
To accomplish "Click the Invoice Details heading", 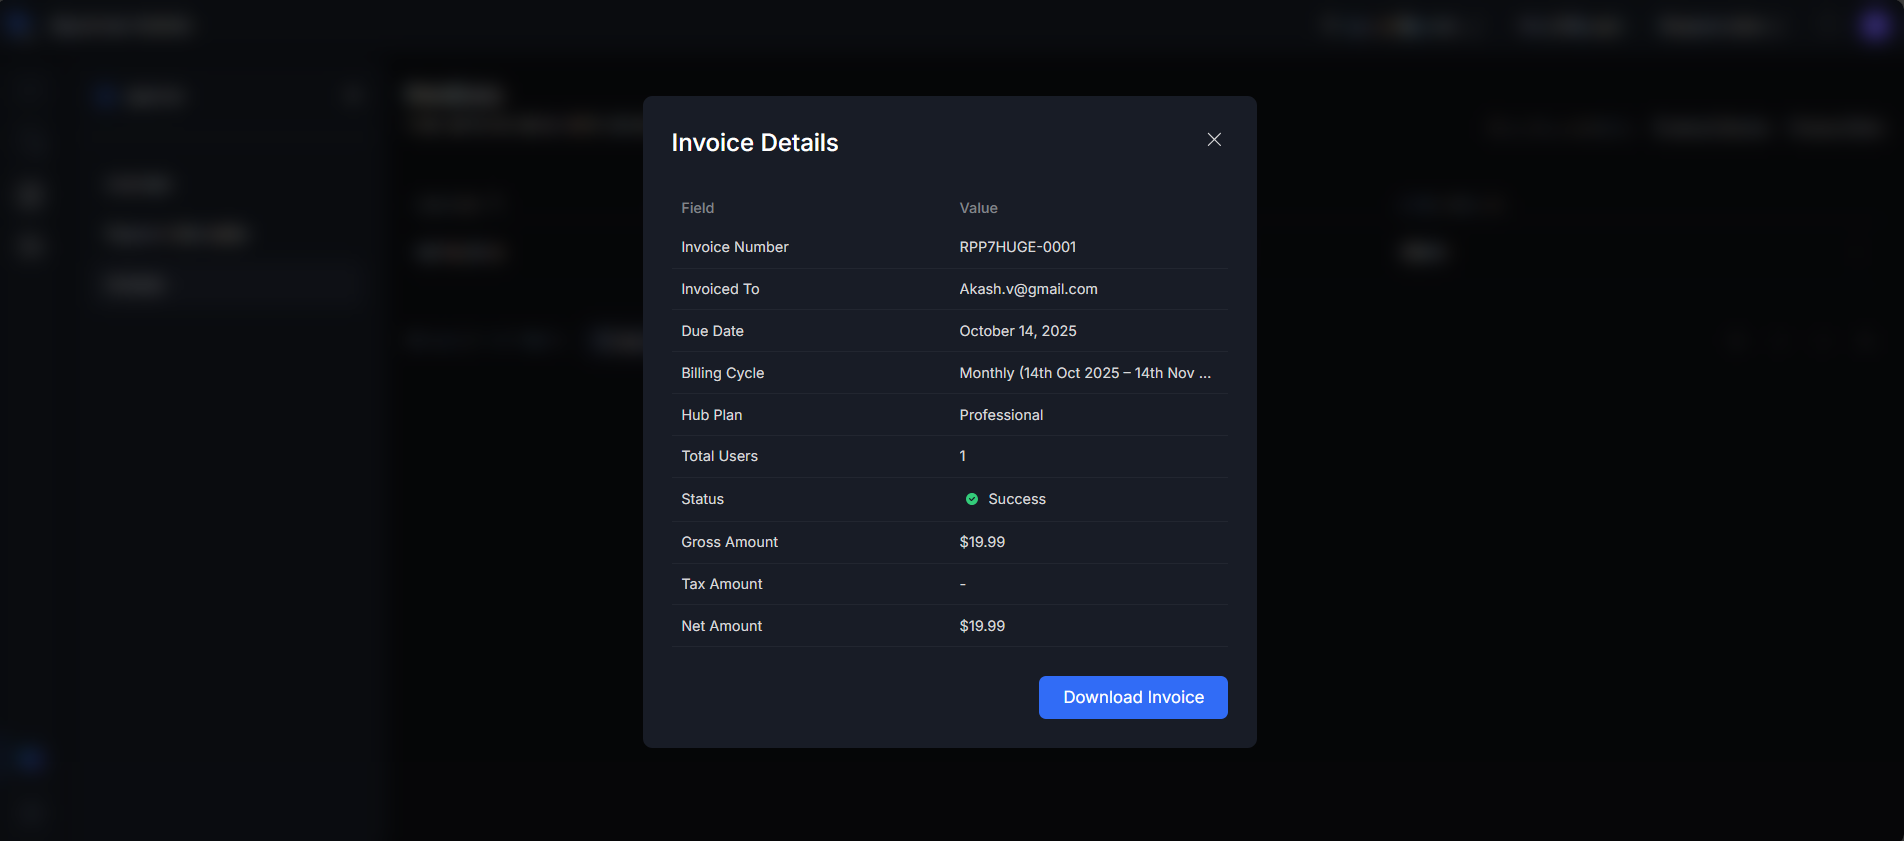I will click(754, 143).
